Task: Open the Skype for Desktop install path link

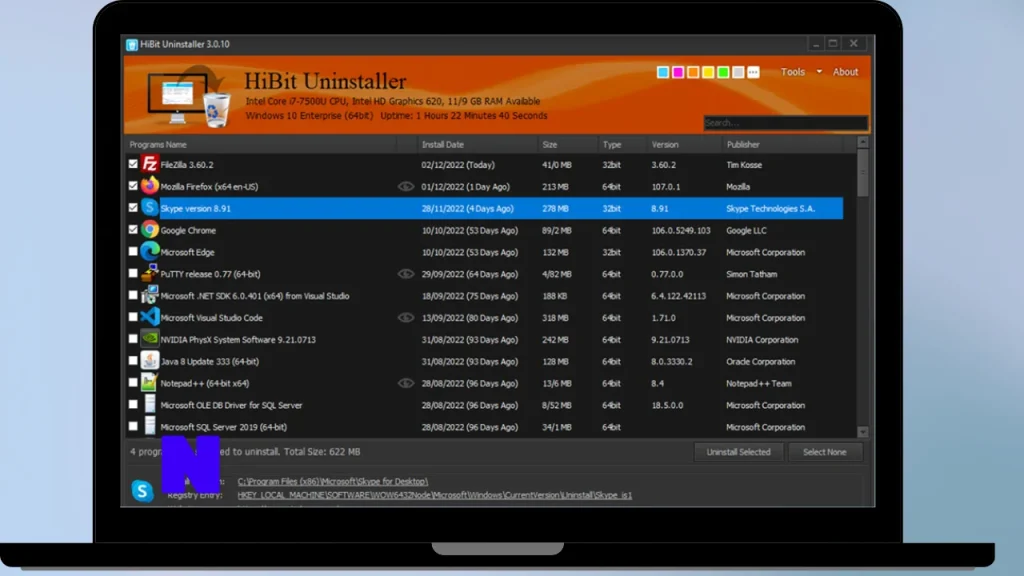Action: pos(332,481)
